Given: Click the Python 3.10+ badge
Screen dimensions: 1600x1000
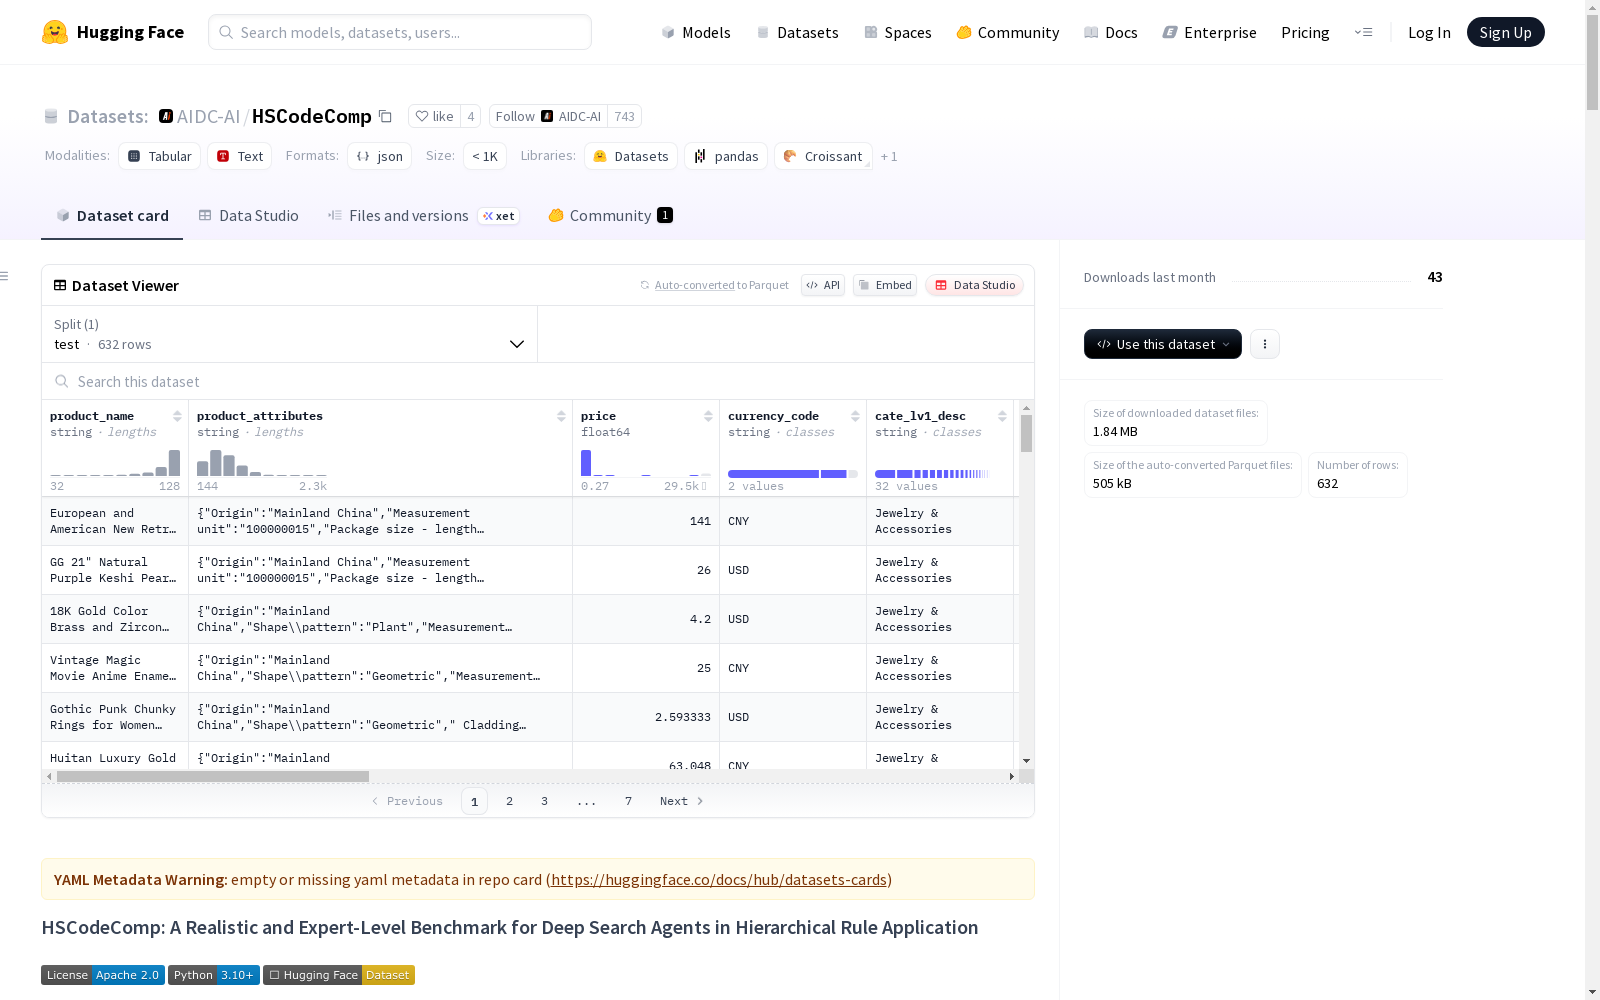Looking at the screenshot, I should pos(214,975).
